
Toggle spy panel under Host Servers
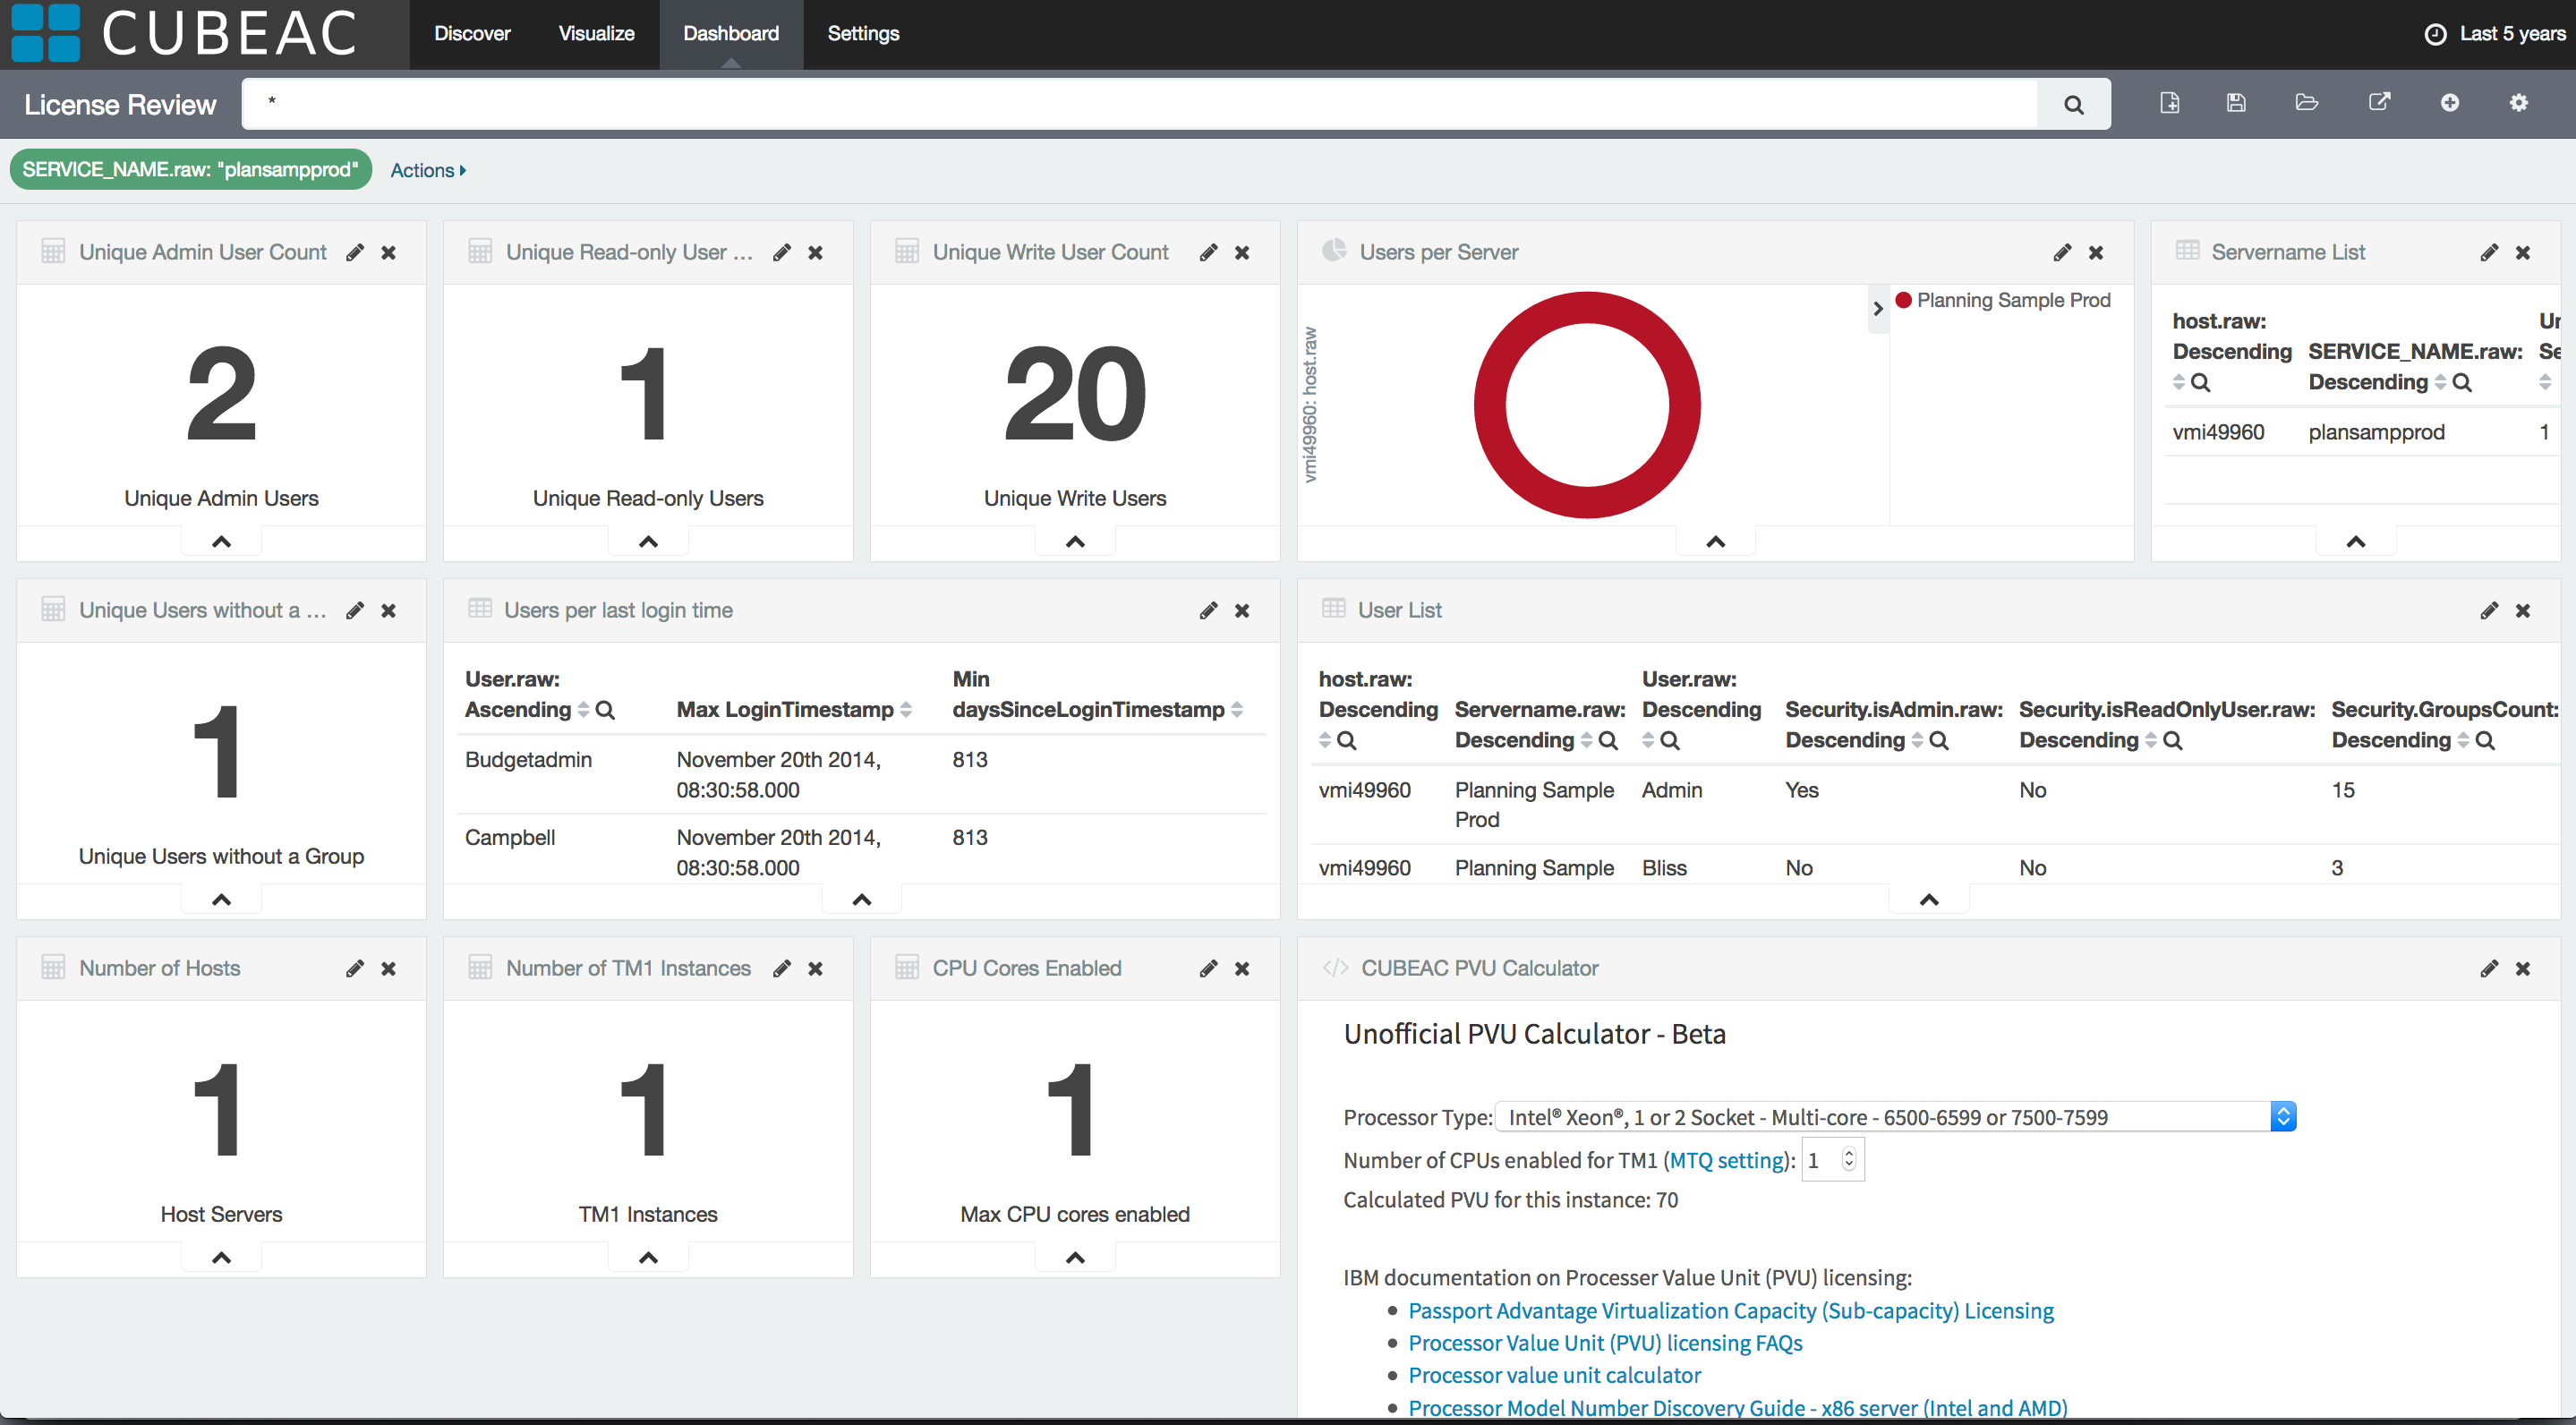pyautogui.click(x=221, y=1258)
